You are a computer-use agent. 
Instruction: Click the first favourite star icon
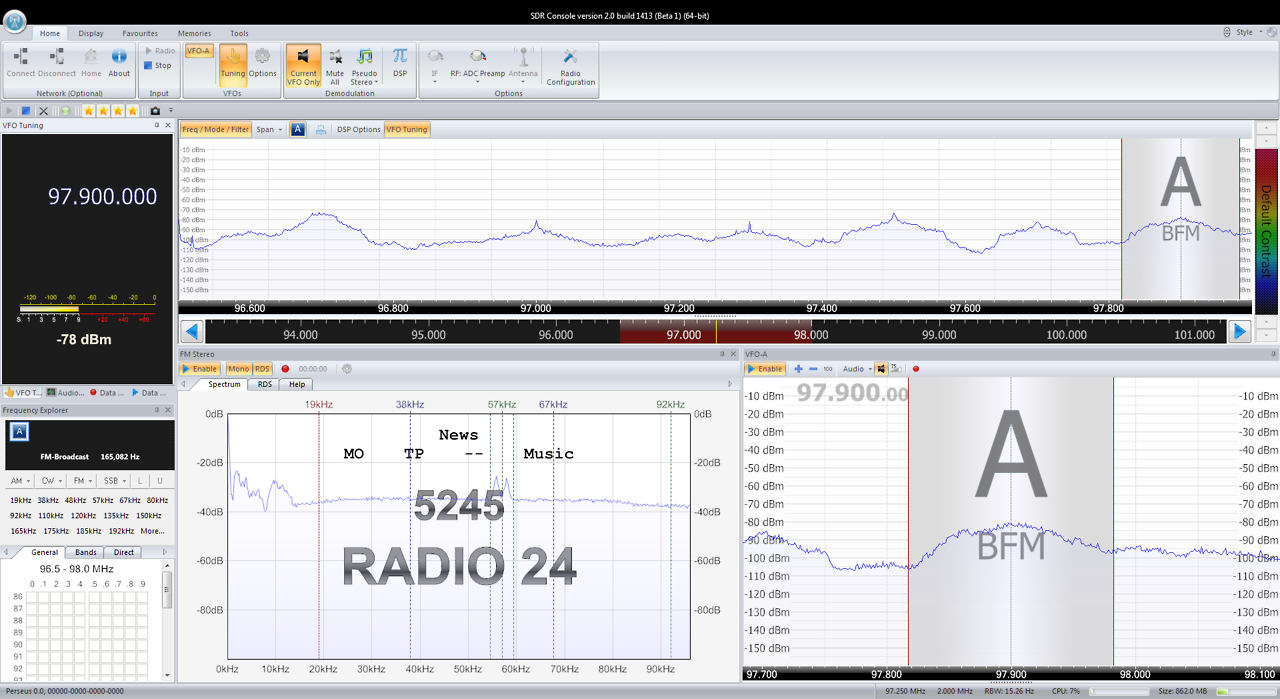click(88, 110)
